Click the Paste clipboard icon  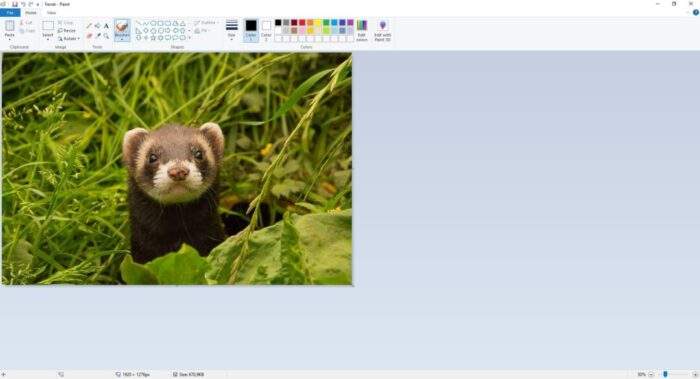[9, 26]
